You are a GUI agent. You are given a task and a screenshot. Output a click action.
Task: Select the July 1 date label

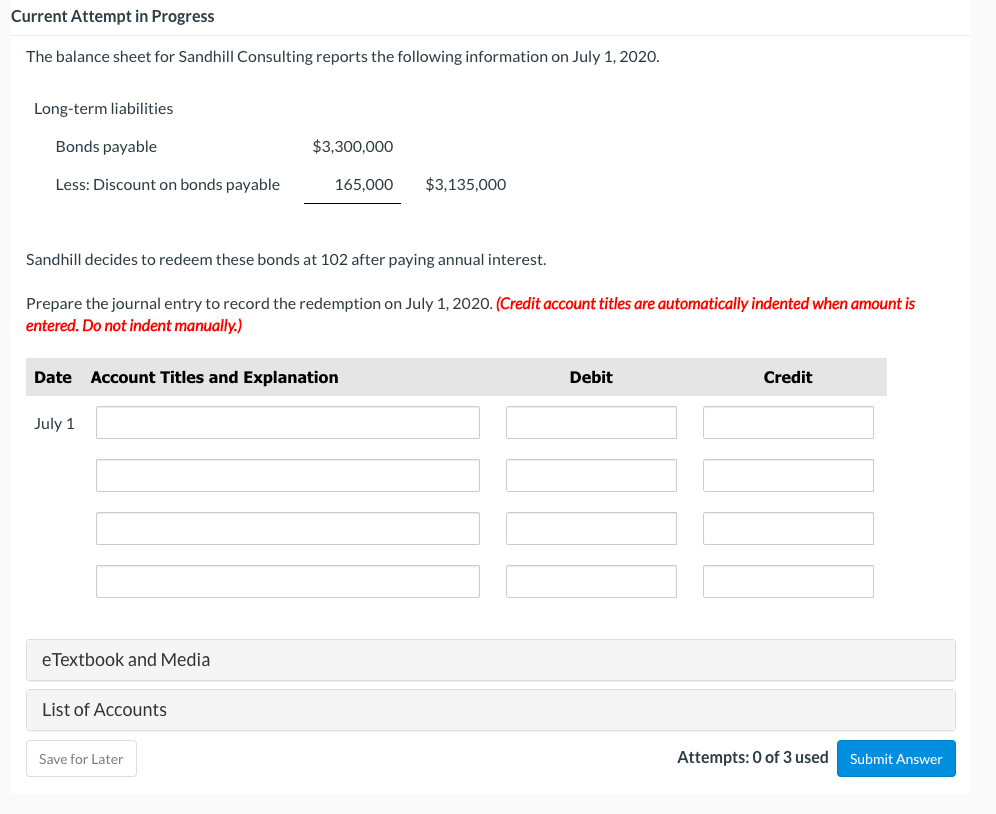(x=54, y=423)
